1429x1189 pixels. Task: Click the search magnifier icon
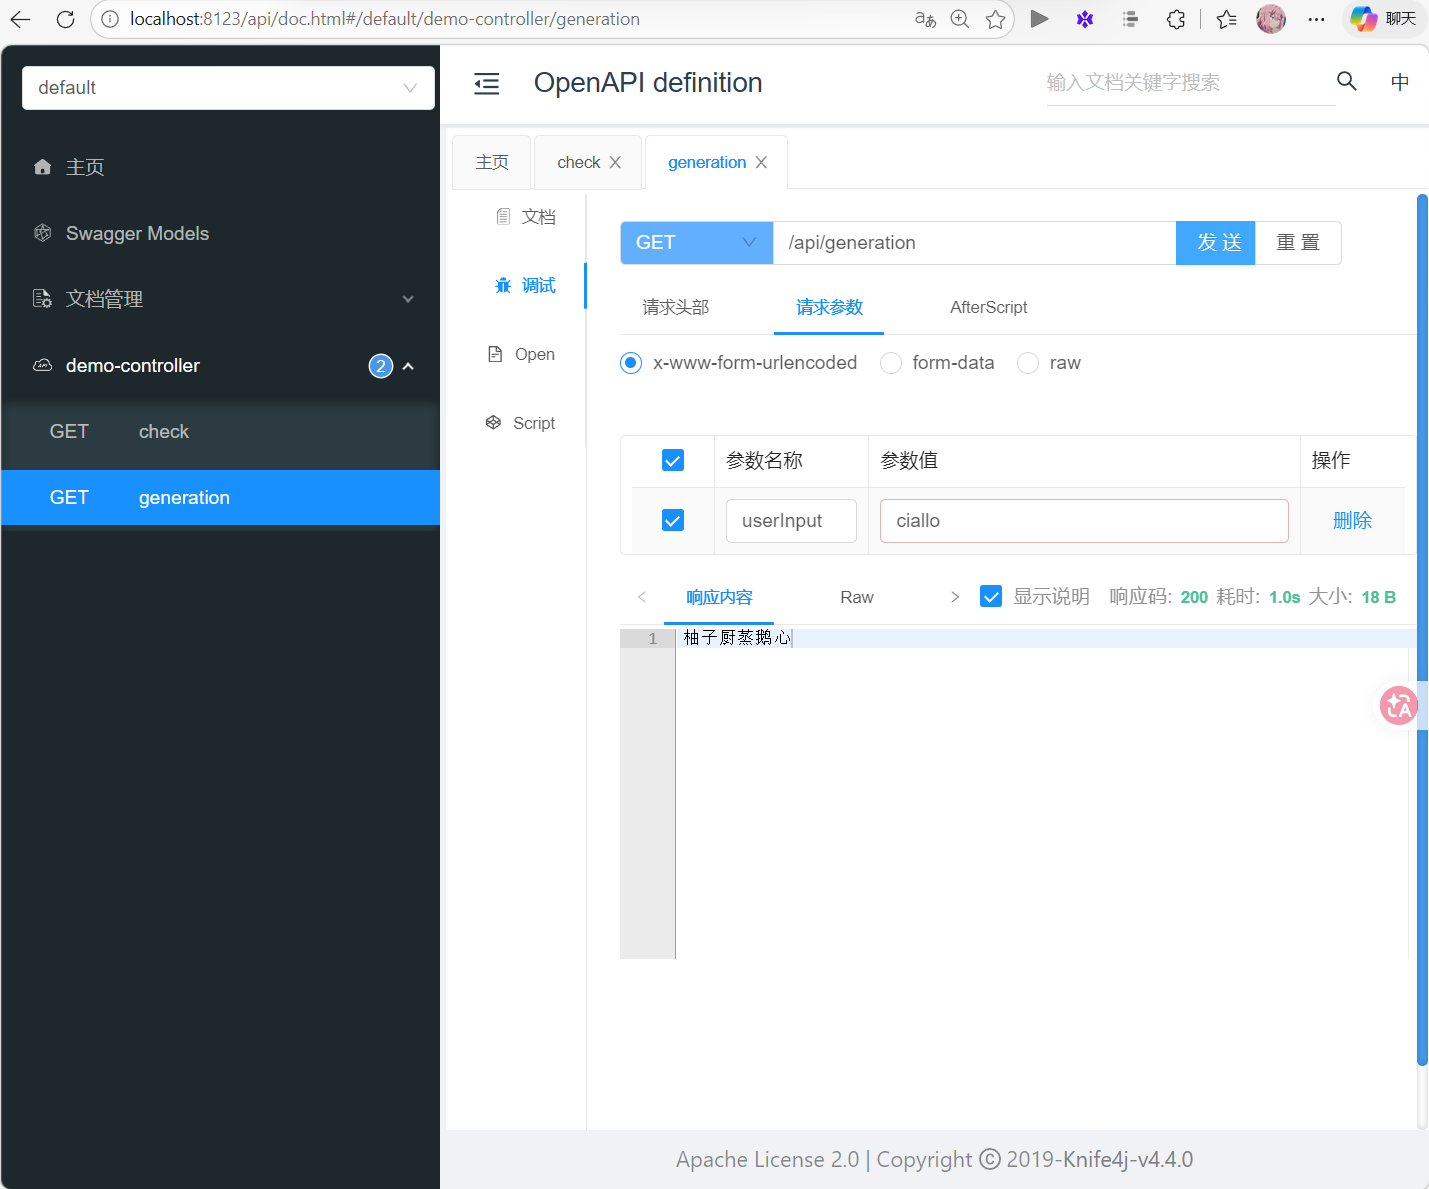click(x=1346, y=82)
